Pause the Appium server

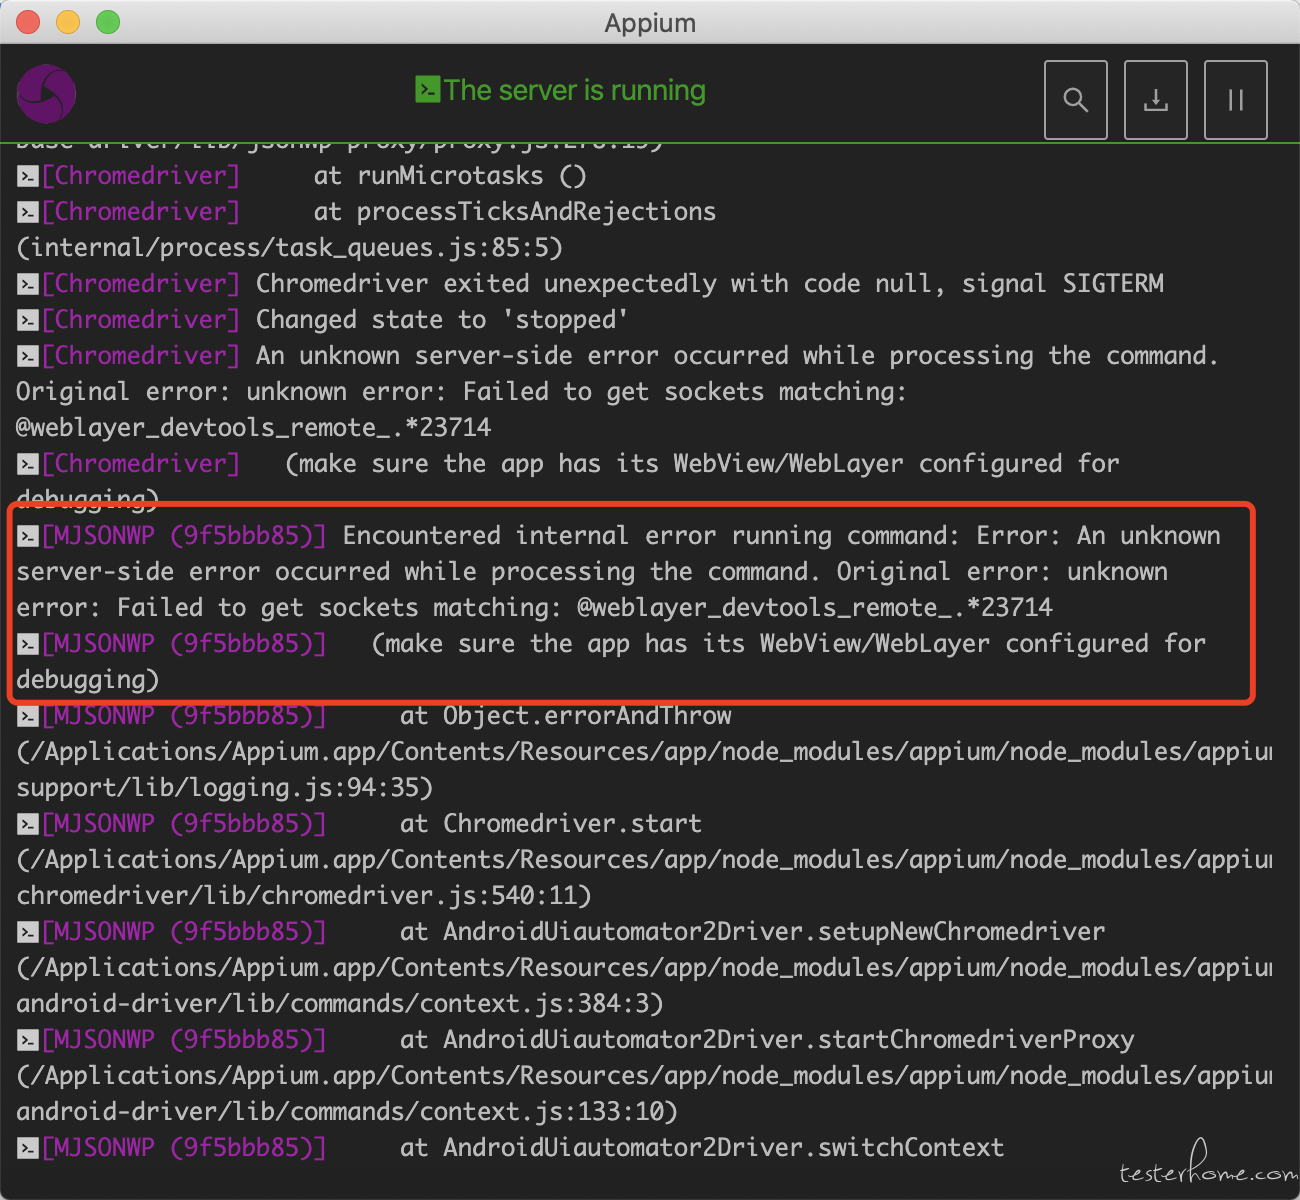click(1235, 100)
